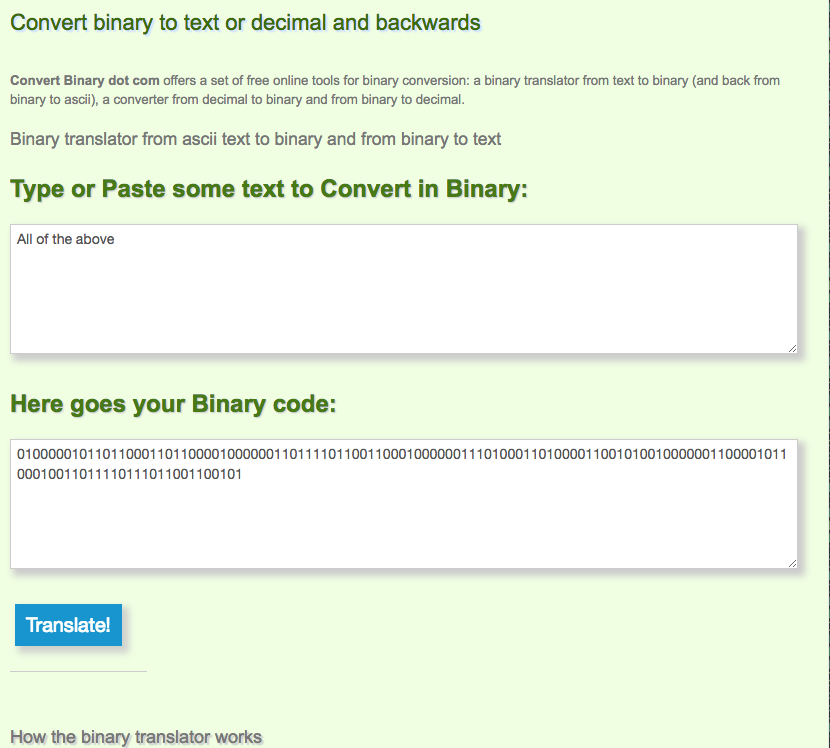This screenshot has height=748, width=830.
Task: Click the 'Binary translator from ascii text' subheading
Action: click(x=255, y=139)
